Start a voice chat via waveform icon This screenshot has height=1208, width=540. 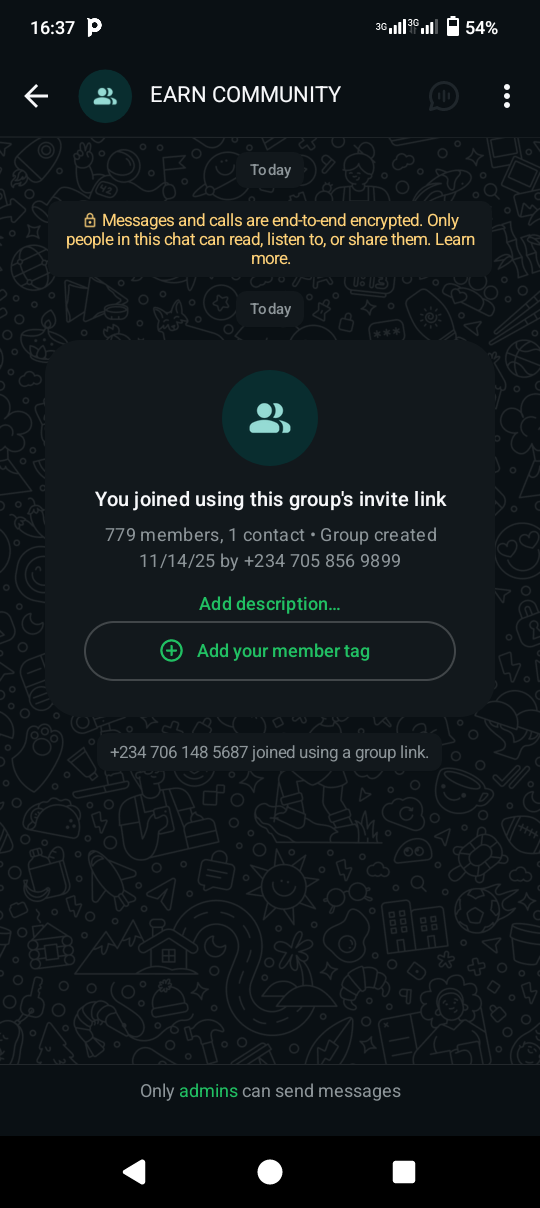tap(444, 96)
